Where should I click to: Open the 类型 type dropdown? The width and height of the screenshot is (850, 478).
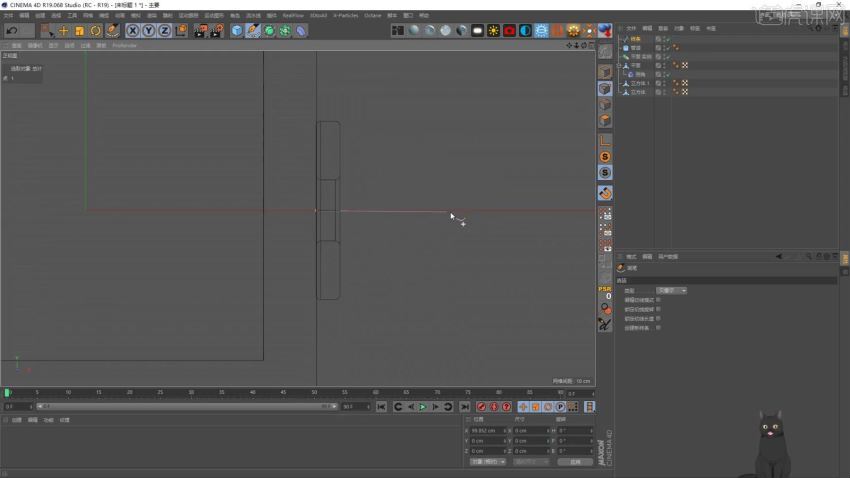(671, 290)
